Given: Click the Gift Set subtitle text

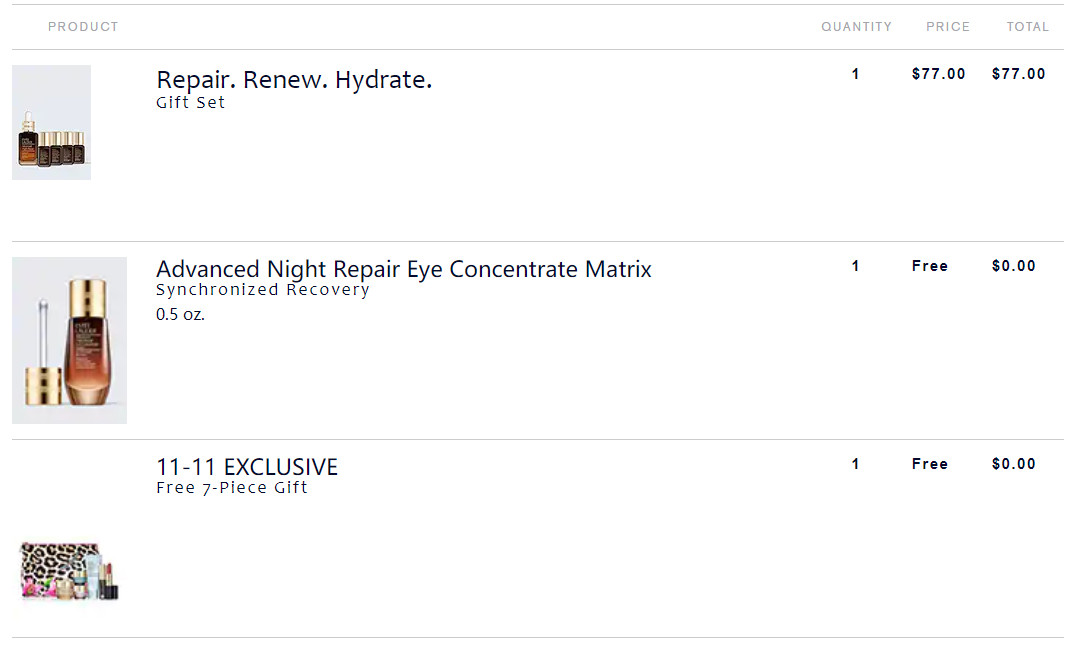Looking at the screenshot, I should [190, 102].
